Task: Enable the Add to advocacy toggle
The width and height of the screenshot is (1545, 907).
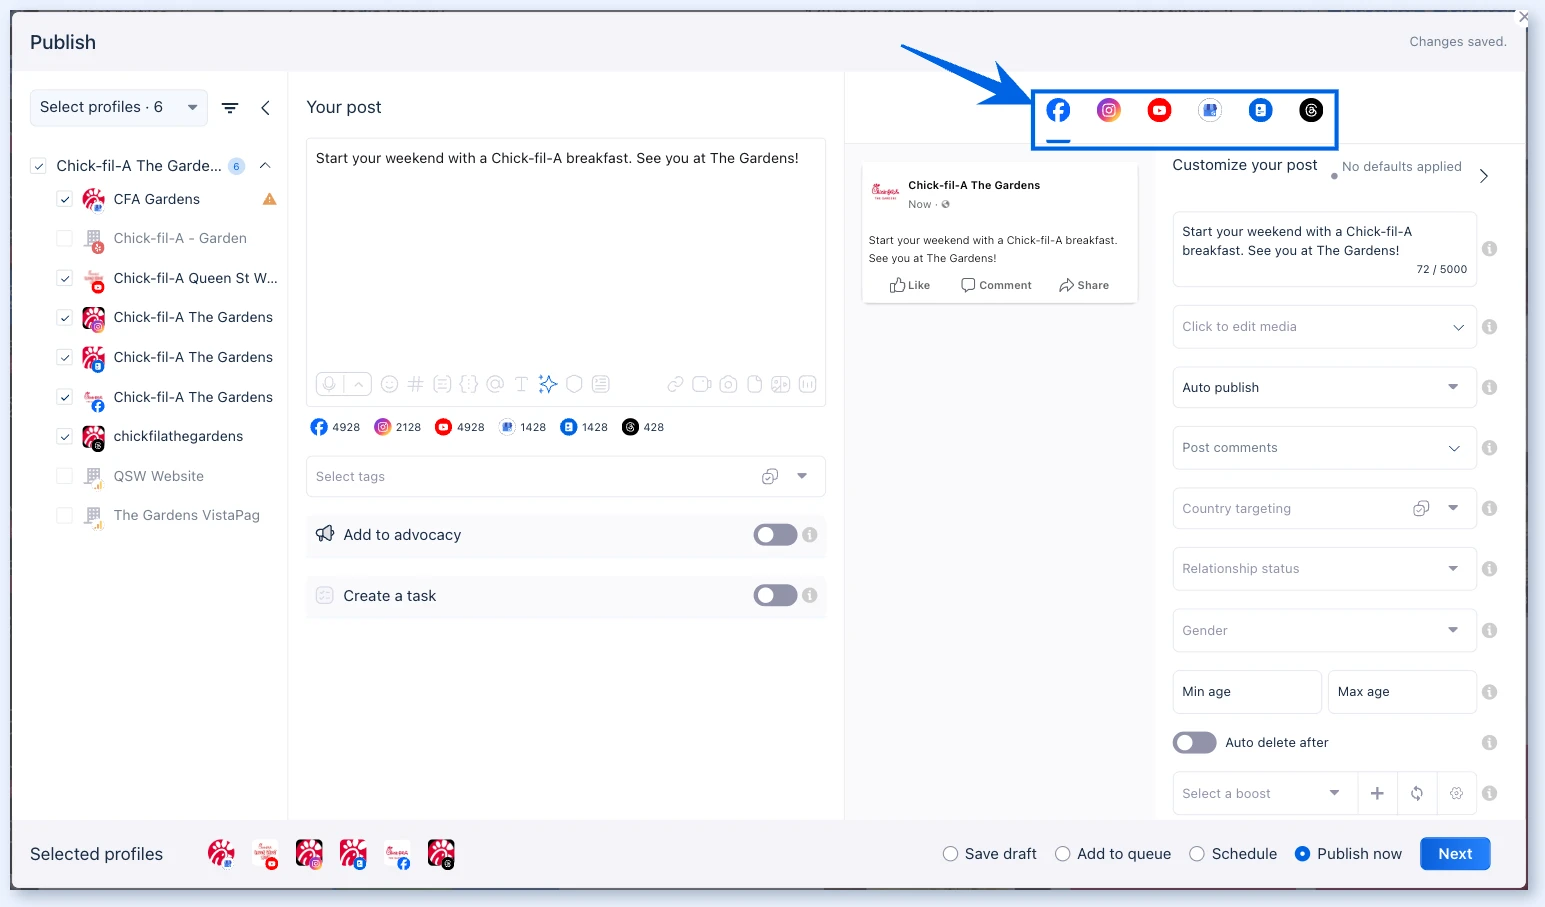Action: [x=775, y=535]
